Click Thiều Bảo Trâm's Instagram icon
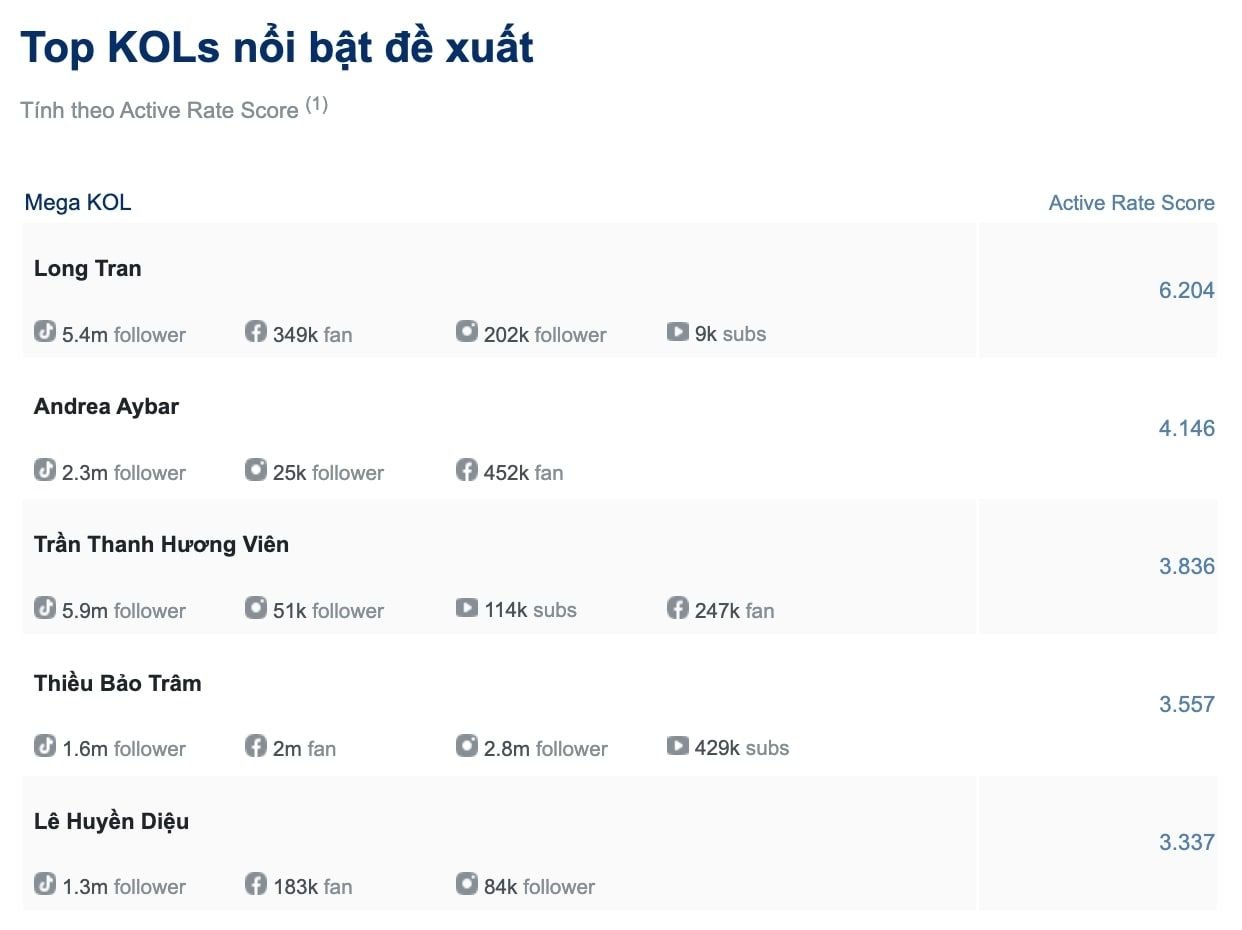The height and width of the screenshot is (930, 1242). [x=467, y=745]
